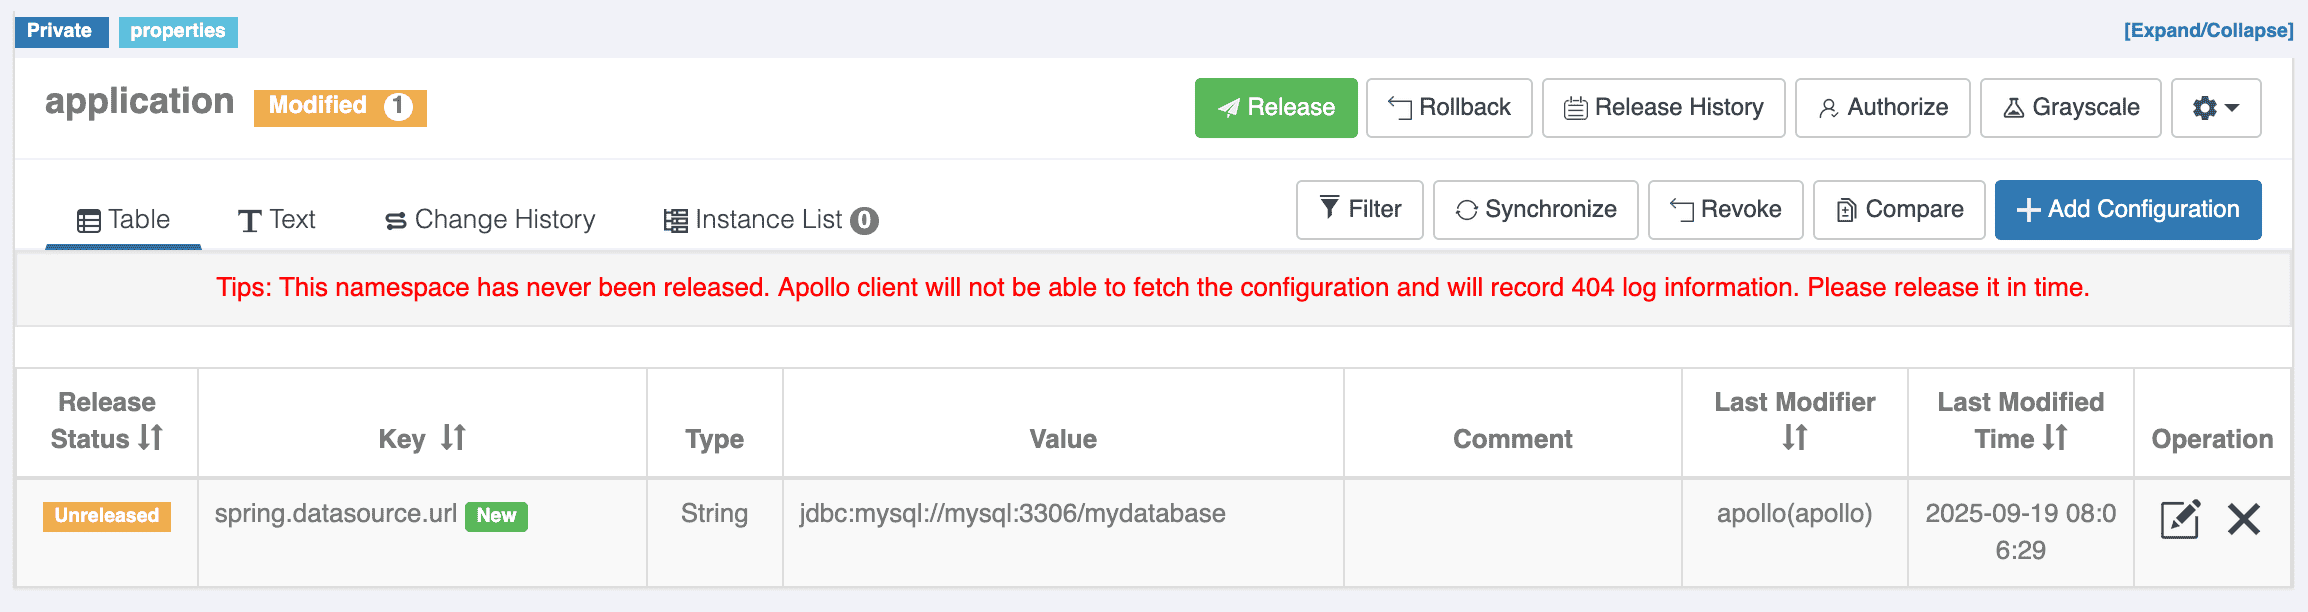
Task: Add a new configuration item
Action: (2127, 210)
